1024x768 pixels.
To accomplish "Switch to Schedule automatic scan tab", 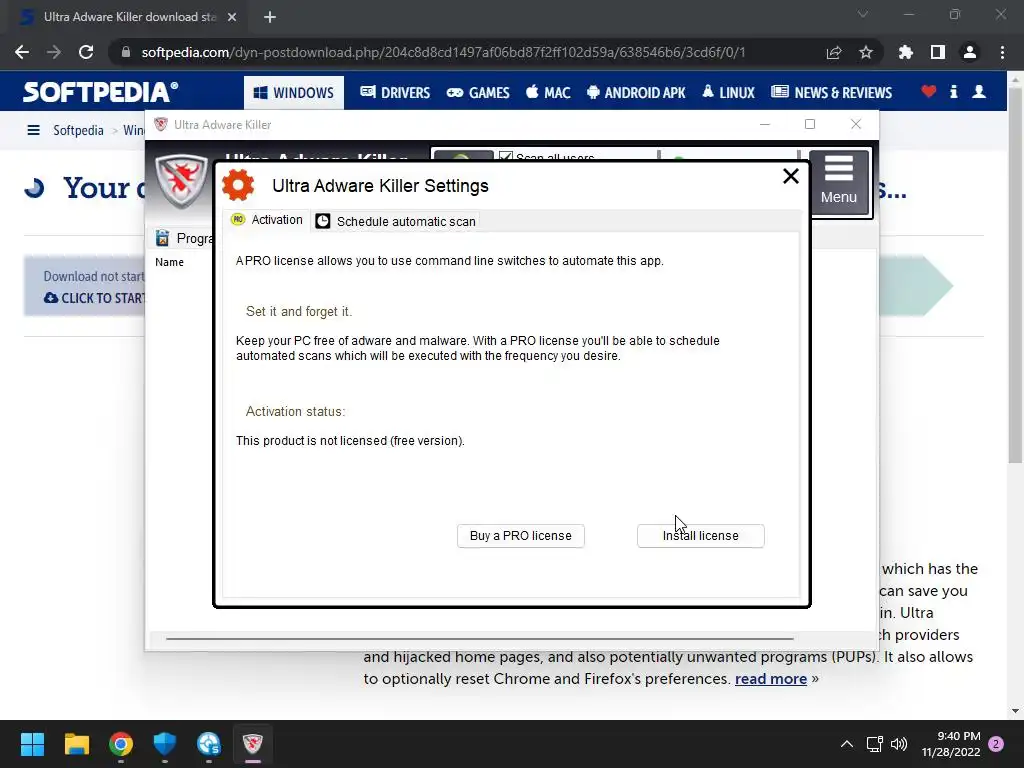I will tap(396, 221).
